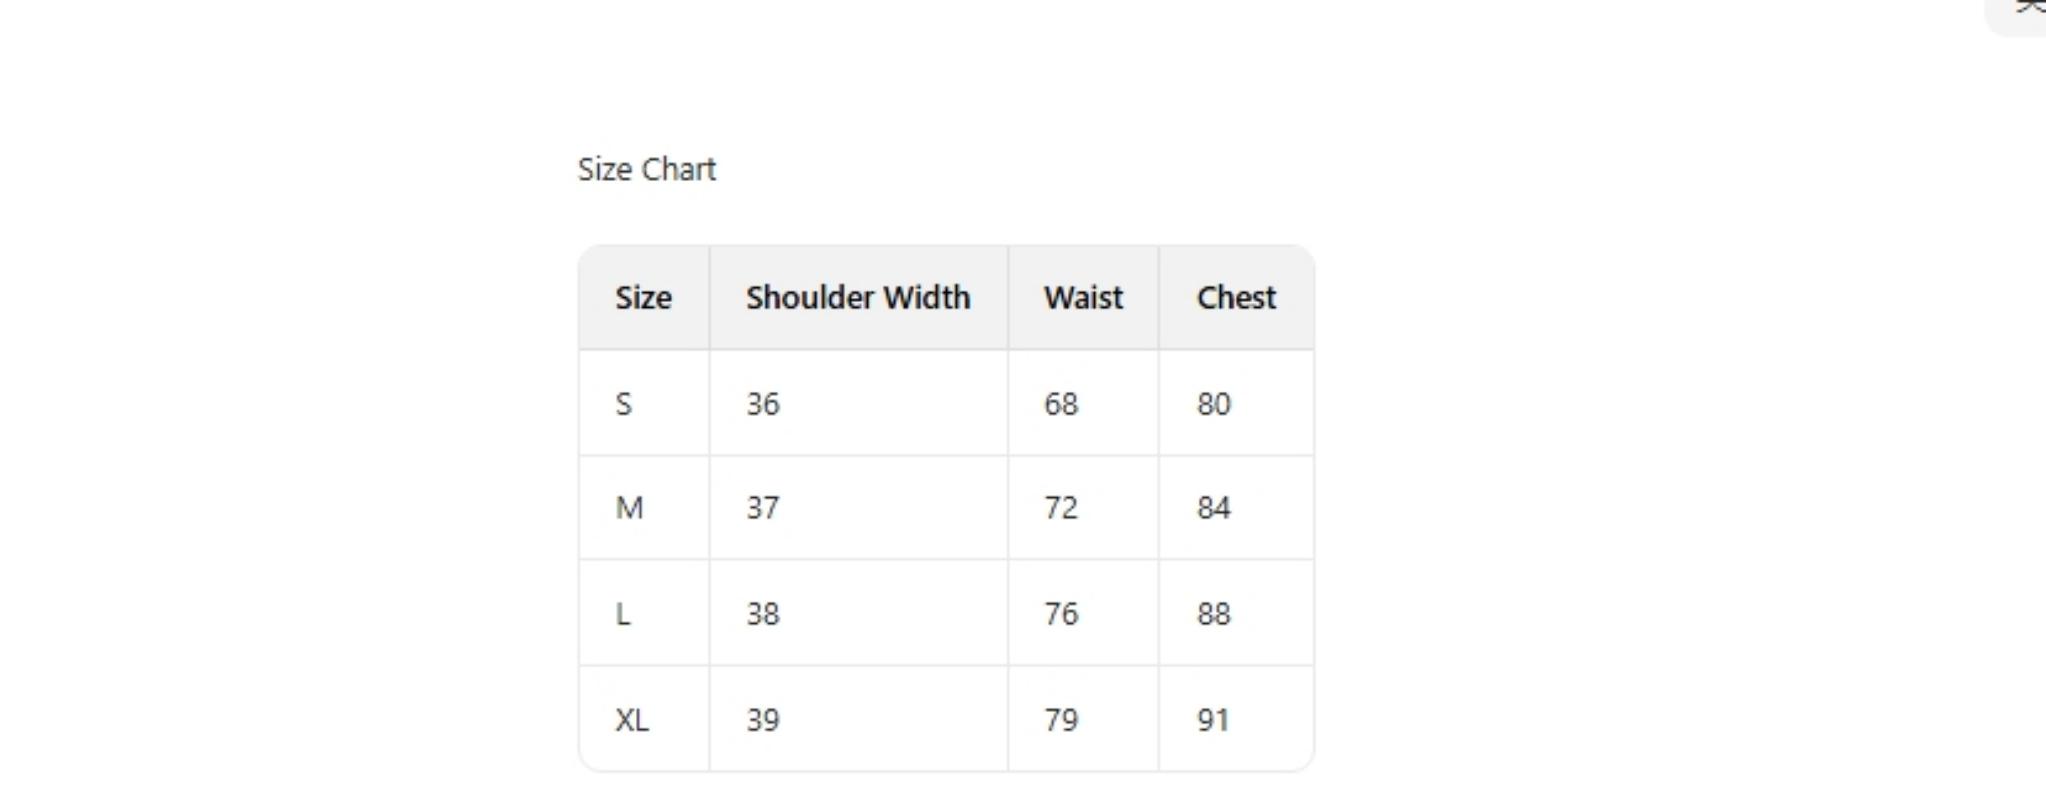Click waist value 76 in L row

pyautogui.click(x=1061, y=614)
